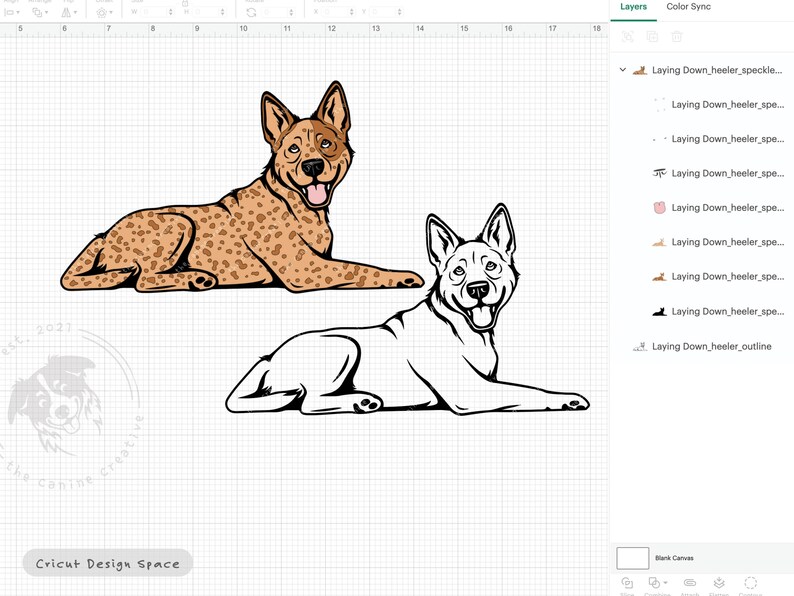Click the Blank Canvas color swatch
The width and height of the screenshot is (794, 596).
[x=632, y=558]
